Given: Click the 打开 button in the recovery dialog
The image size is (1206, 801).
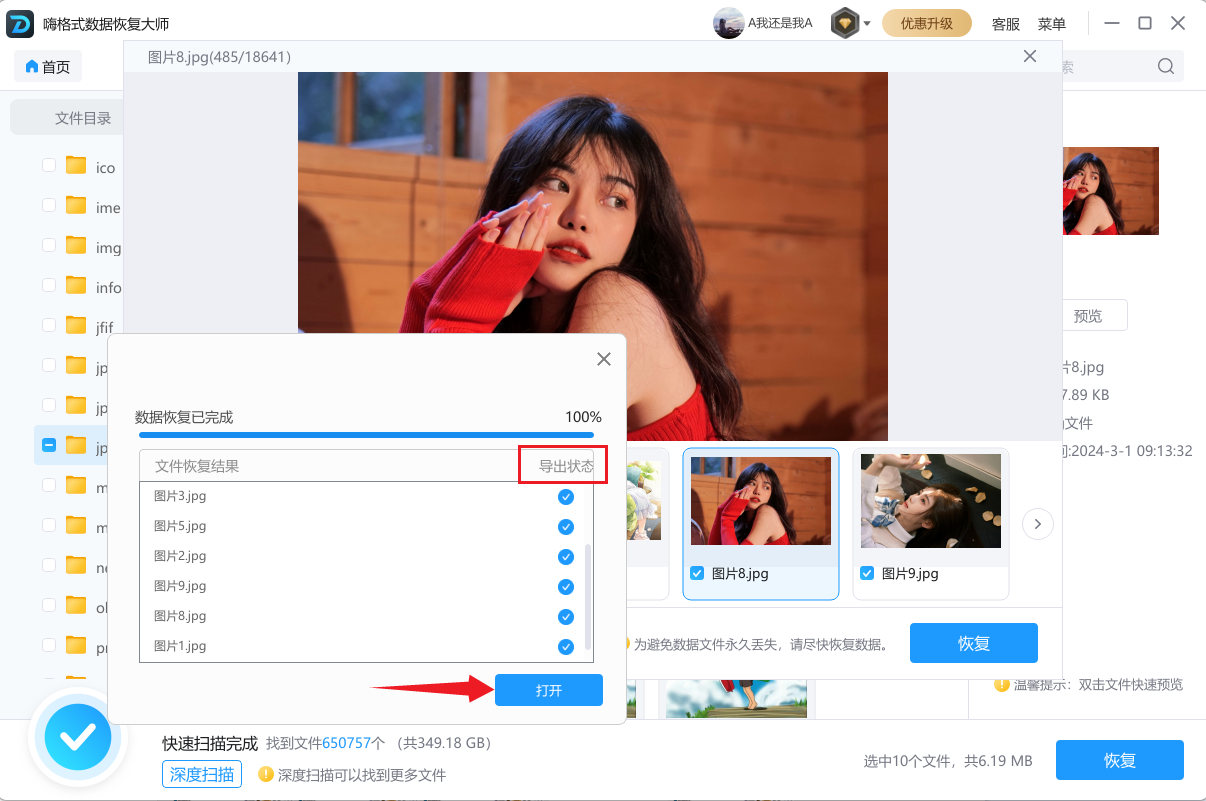Looking at the screenshot, I should (x=548, y=689).
